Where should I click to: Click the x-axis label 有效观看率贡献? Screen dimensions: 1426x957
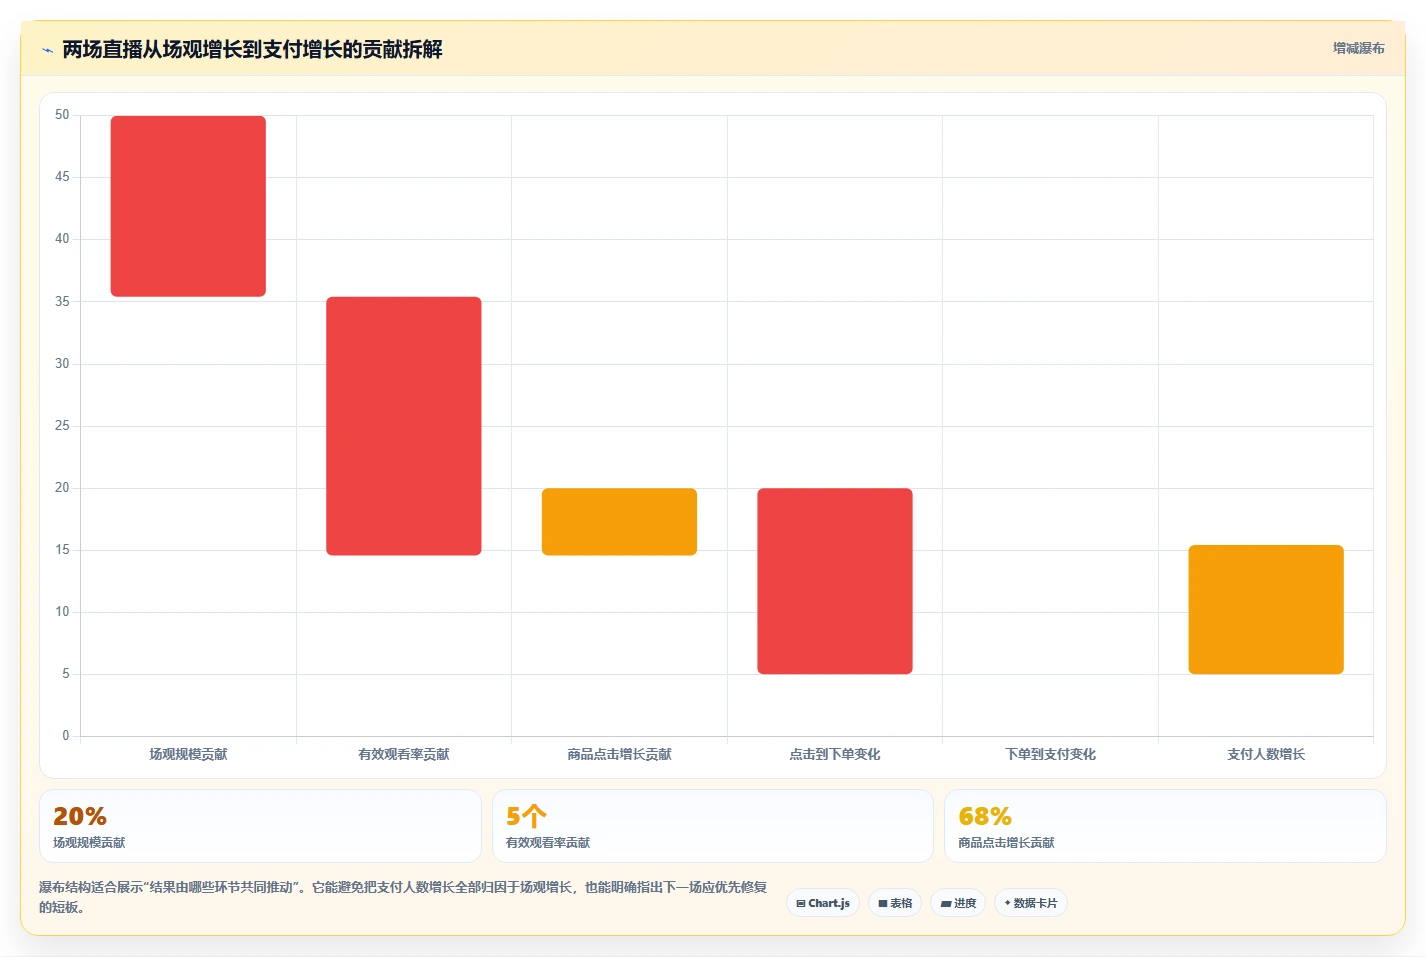(x=404, y=754)
